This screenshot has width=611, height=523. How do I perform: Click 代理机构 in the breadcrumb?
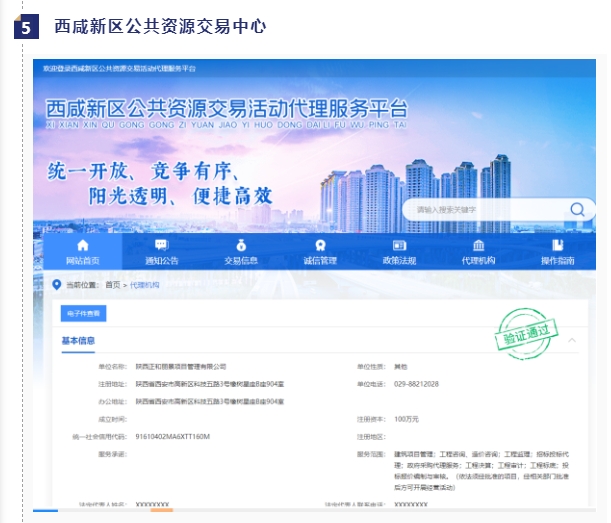(x=145, y=285)
